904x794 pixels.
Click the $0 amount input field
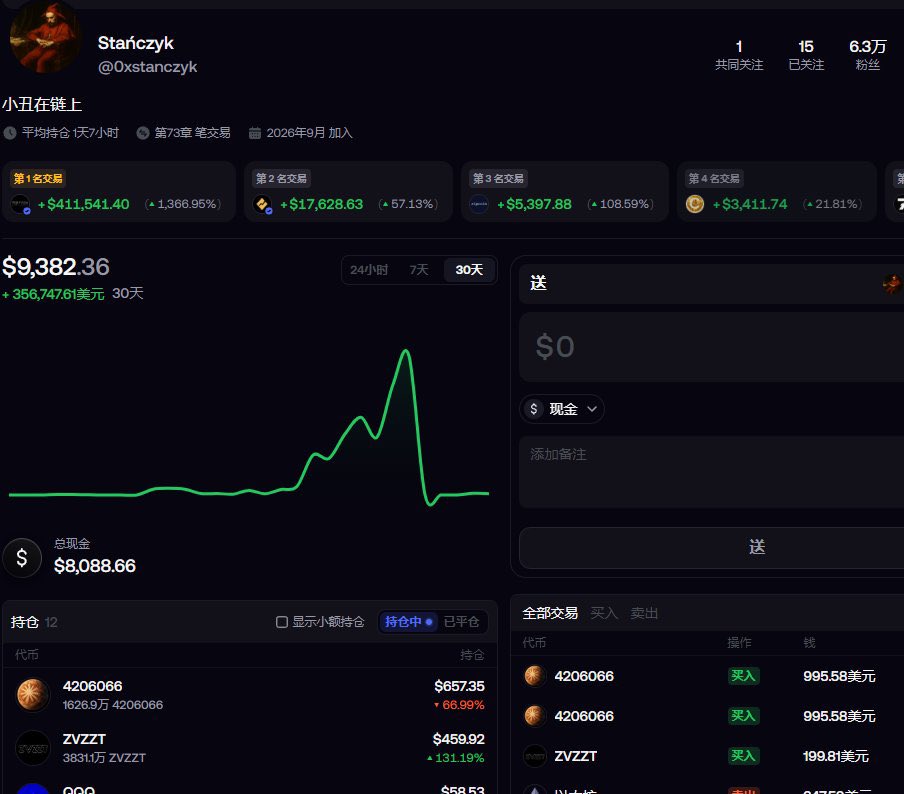point(711,347)
